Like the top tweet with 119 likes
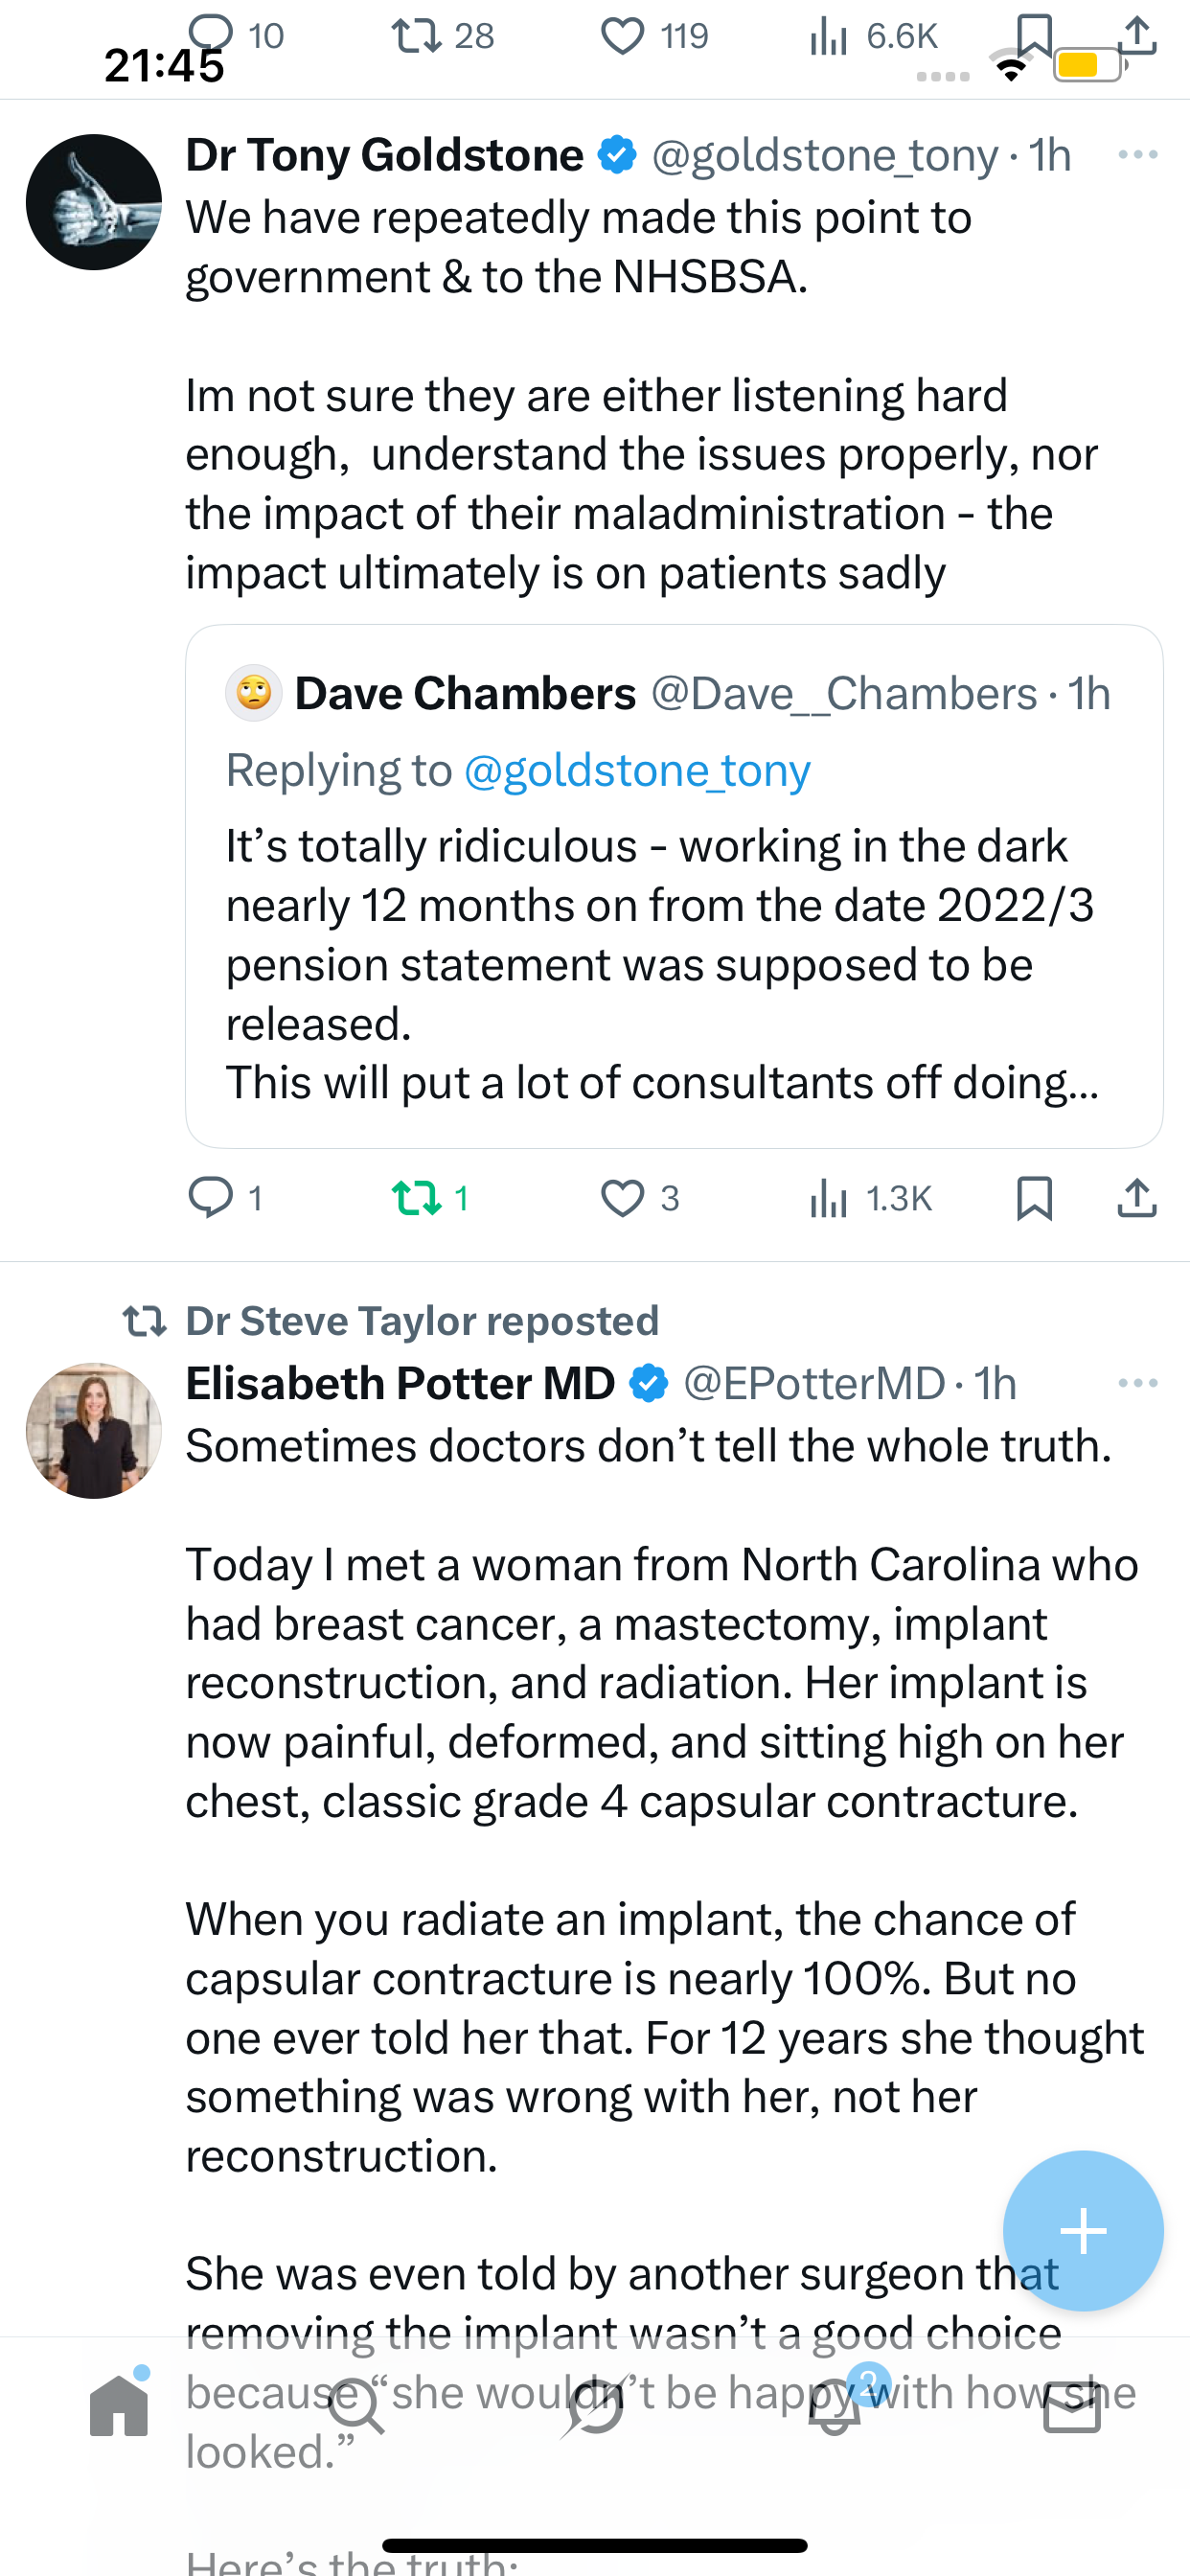Screen dimensions: 1190x2576 pos(622,37)
